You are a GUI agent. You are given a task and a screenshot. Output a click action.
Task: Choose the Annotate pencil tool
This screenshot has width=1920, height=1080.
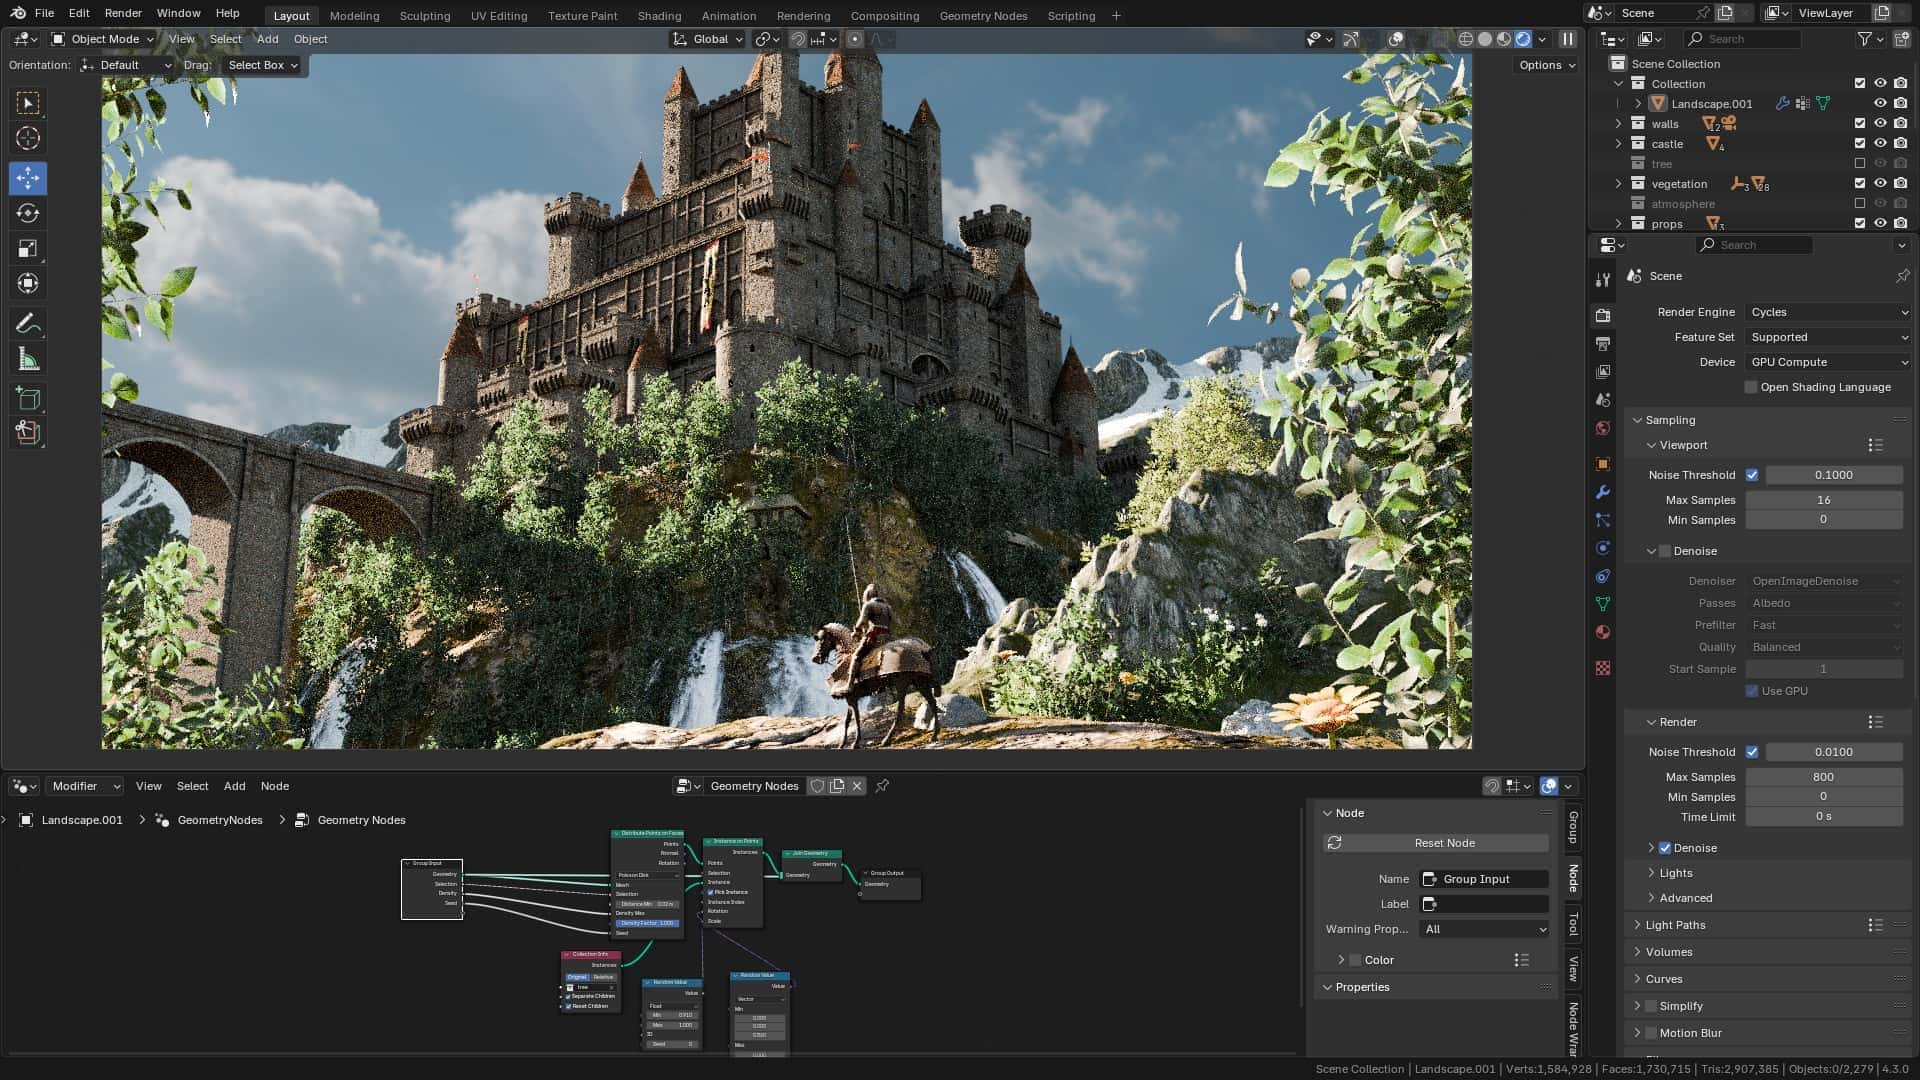coord(28,323)
